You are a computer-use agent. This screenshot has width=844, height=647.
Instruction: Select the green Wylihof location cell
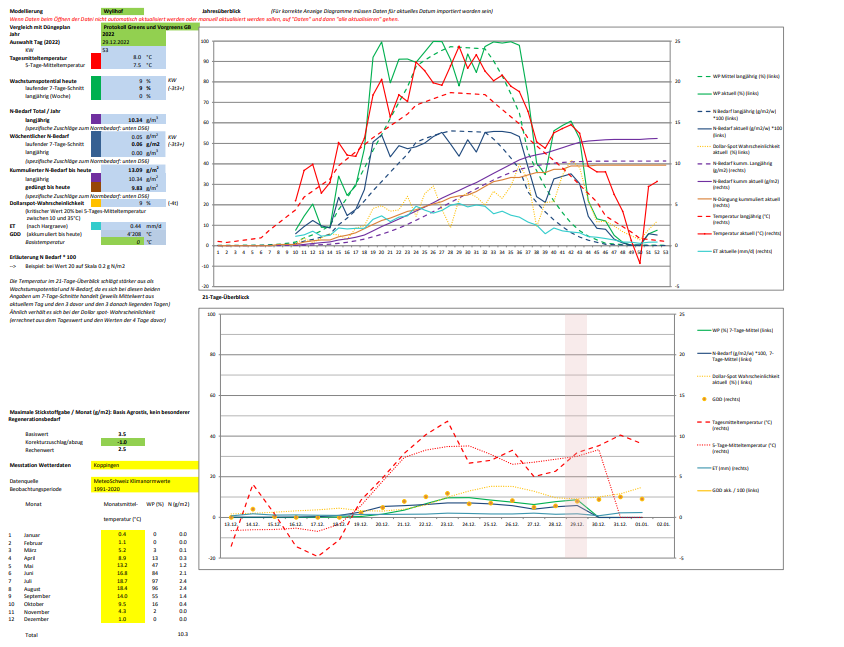pyautogui.click(x=122, y=11)
